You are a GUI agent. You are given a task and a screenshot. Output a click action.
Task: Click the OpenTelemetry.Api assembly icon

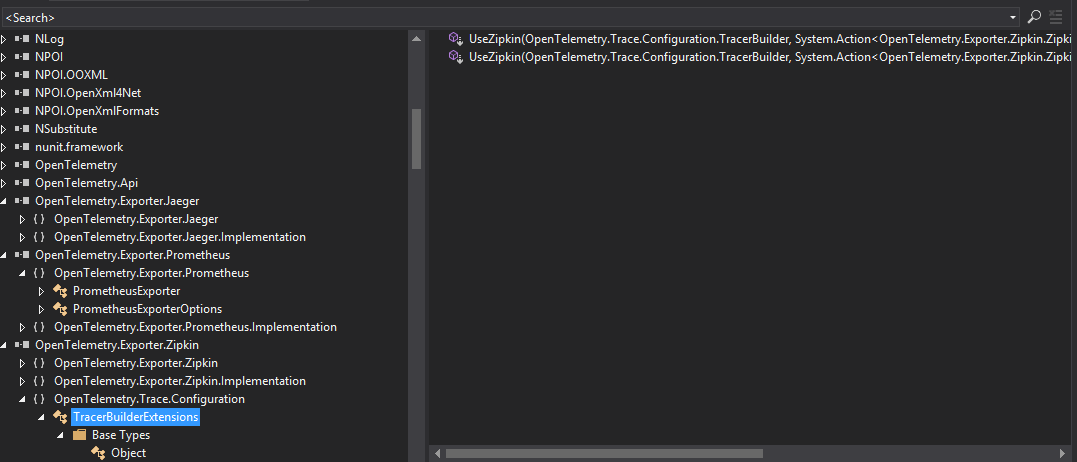(x=23, y=183)
